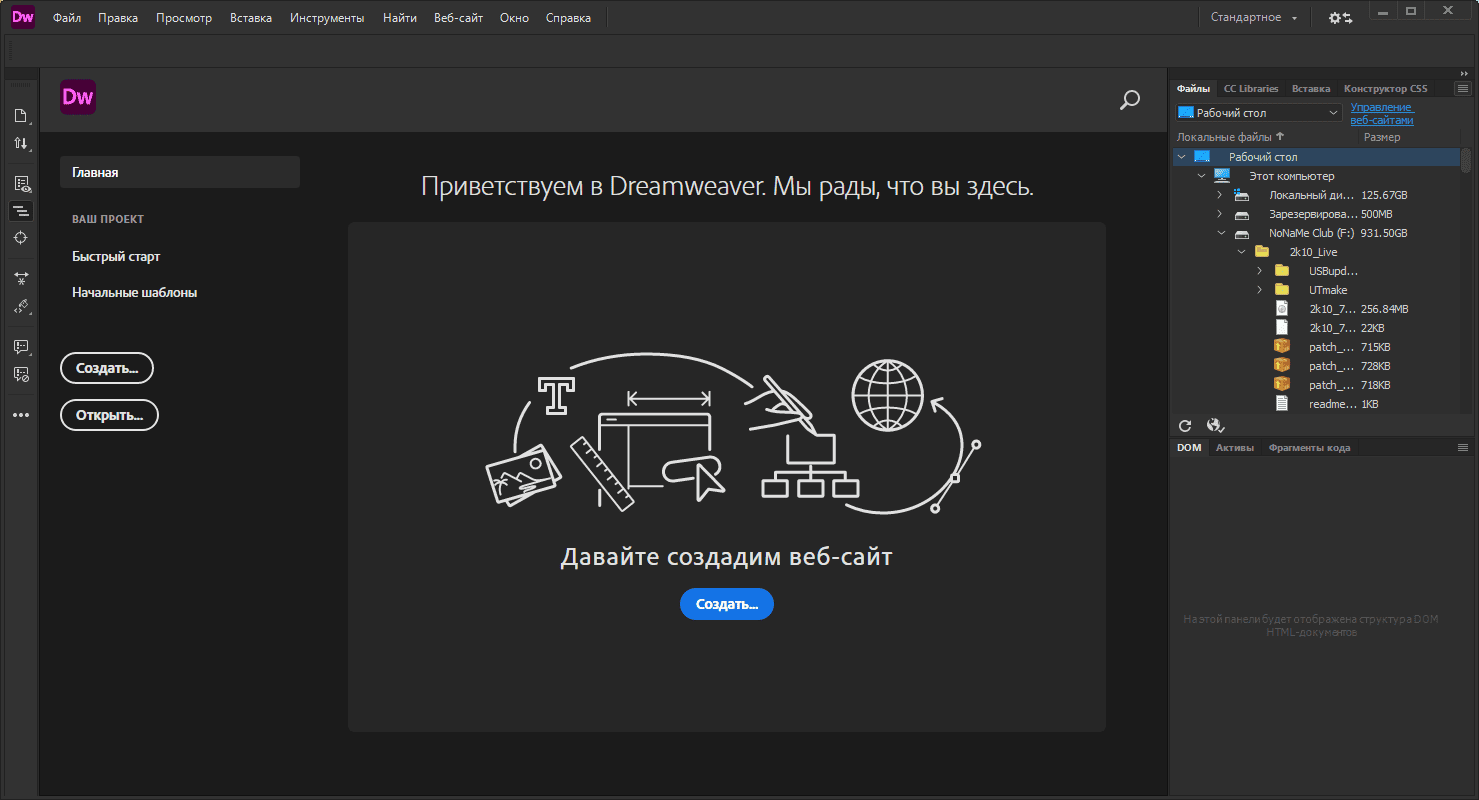Viewport: 1479px width, 800px height.
Task: Open the Стандартное workspace dropdown
Action: (x=1254, y=18)
